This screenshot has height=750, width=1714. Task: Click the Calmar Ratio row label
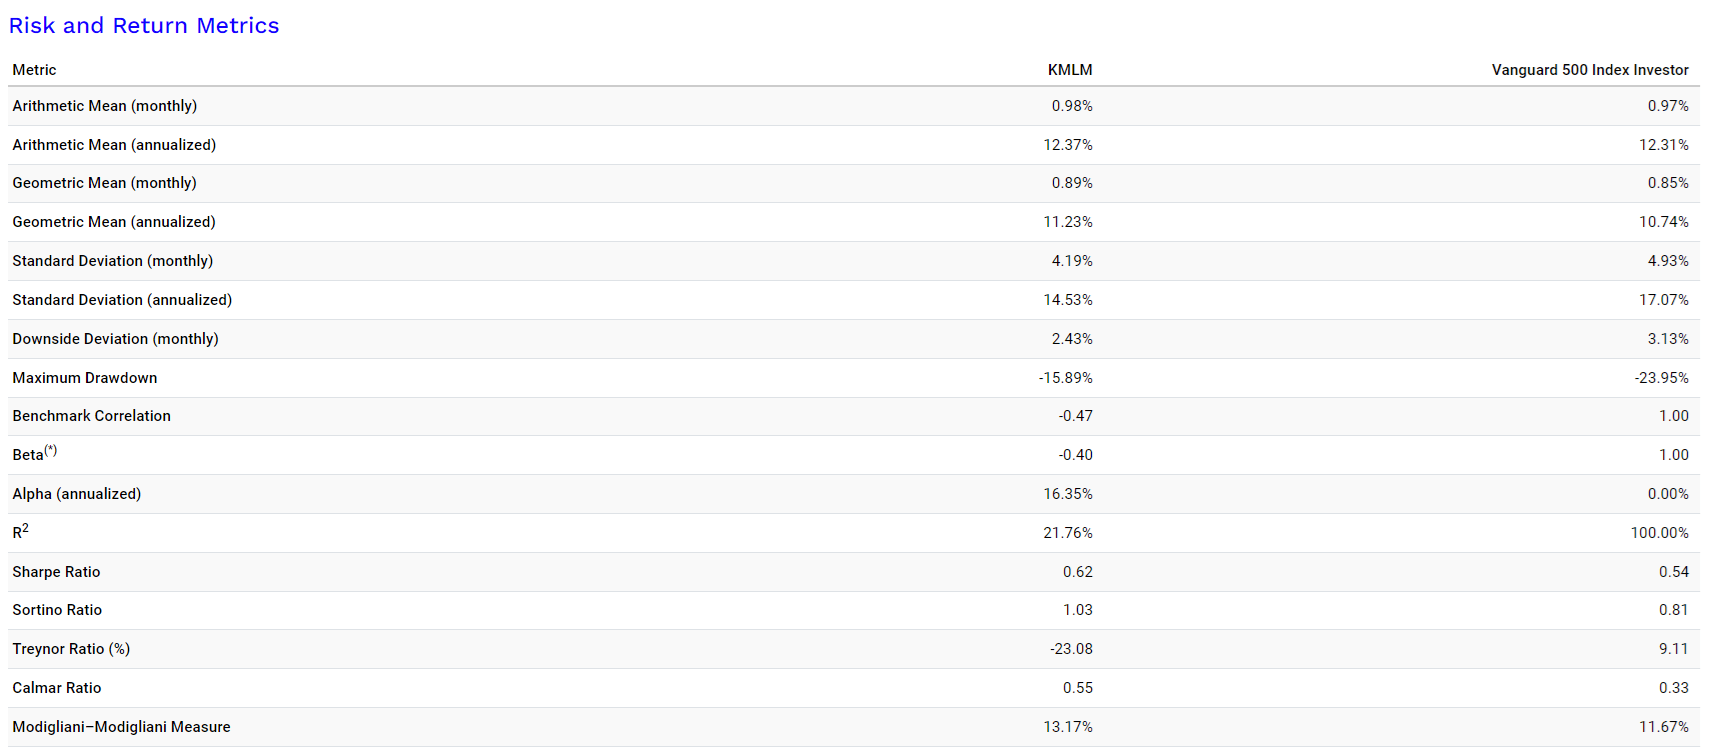[x=57, y=688]
